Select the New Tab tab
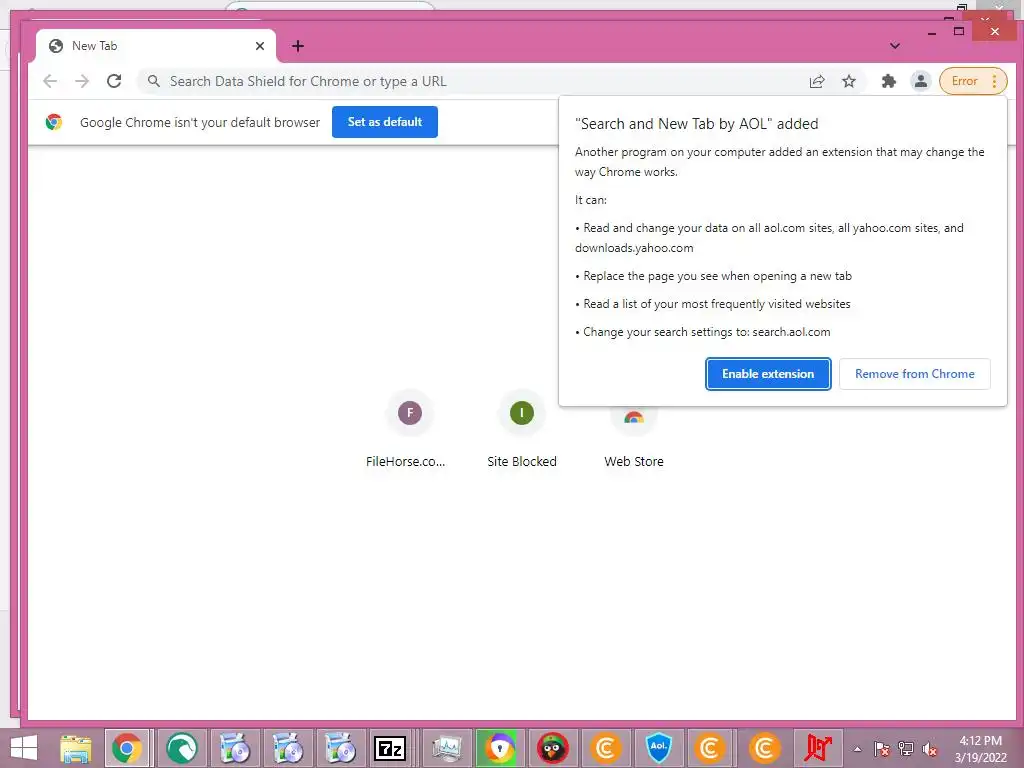Image resolution: width=1024 pixels, height=768 pixels. (x=155, y=46)
